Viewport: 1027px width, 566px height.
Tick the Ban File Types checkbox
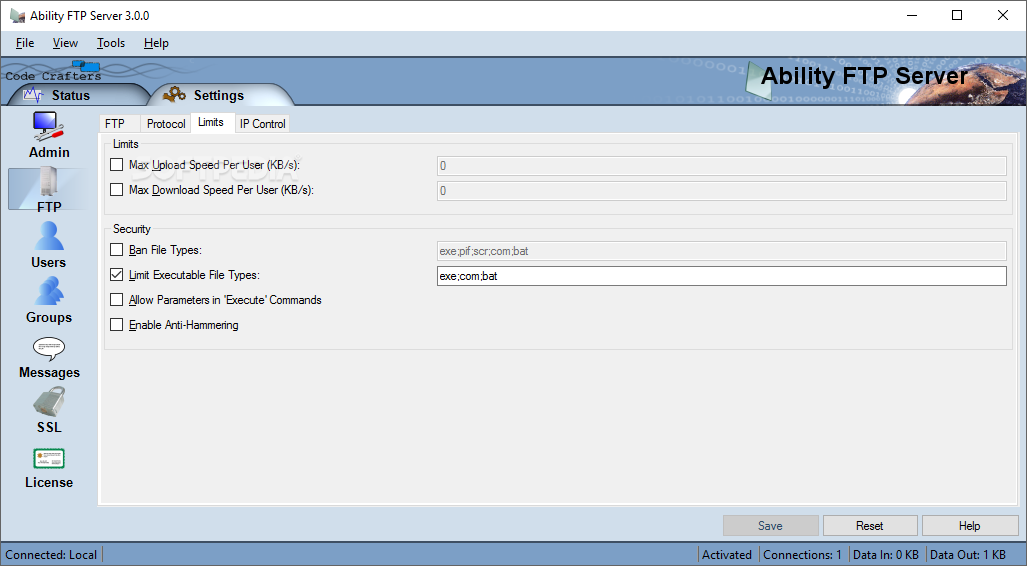(x=117, y=250)
